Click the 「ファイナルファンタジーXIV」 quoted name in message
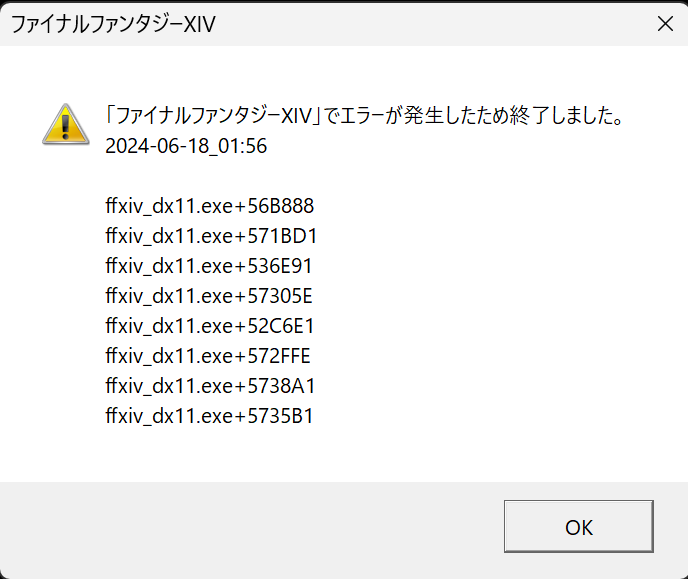The image size is (688, 579). [213, 116]
